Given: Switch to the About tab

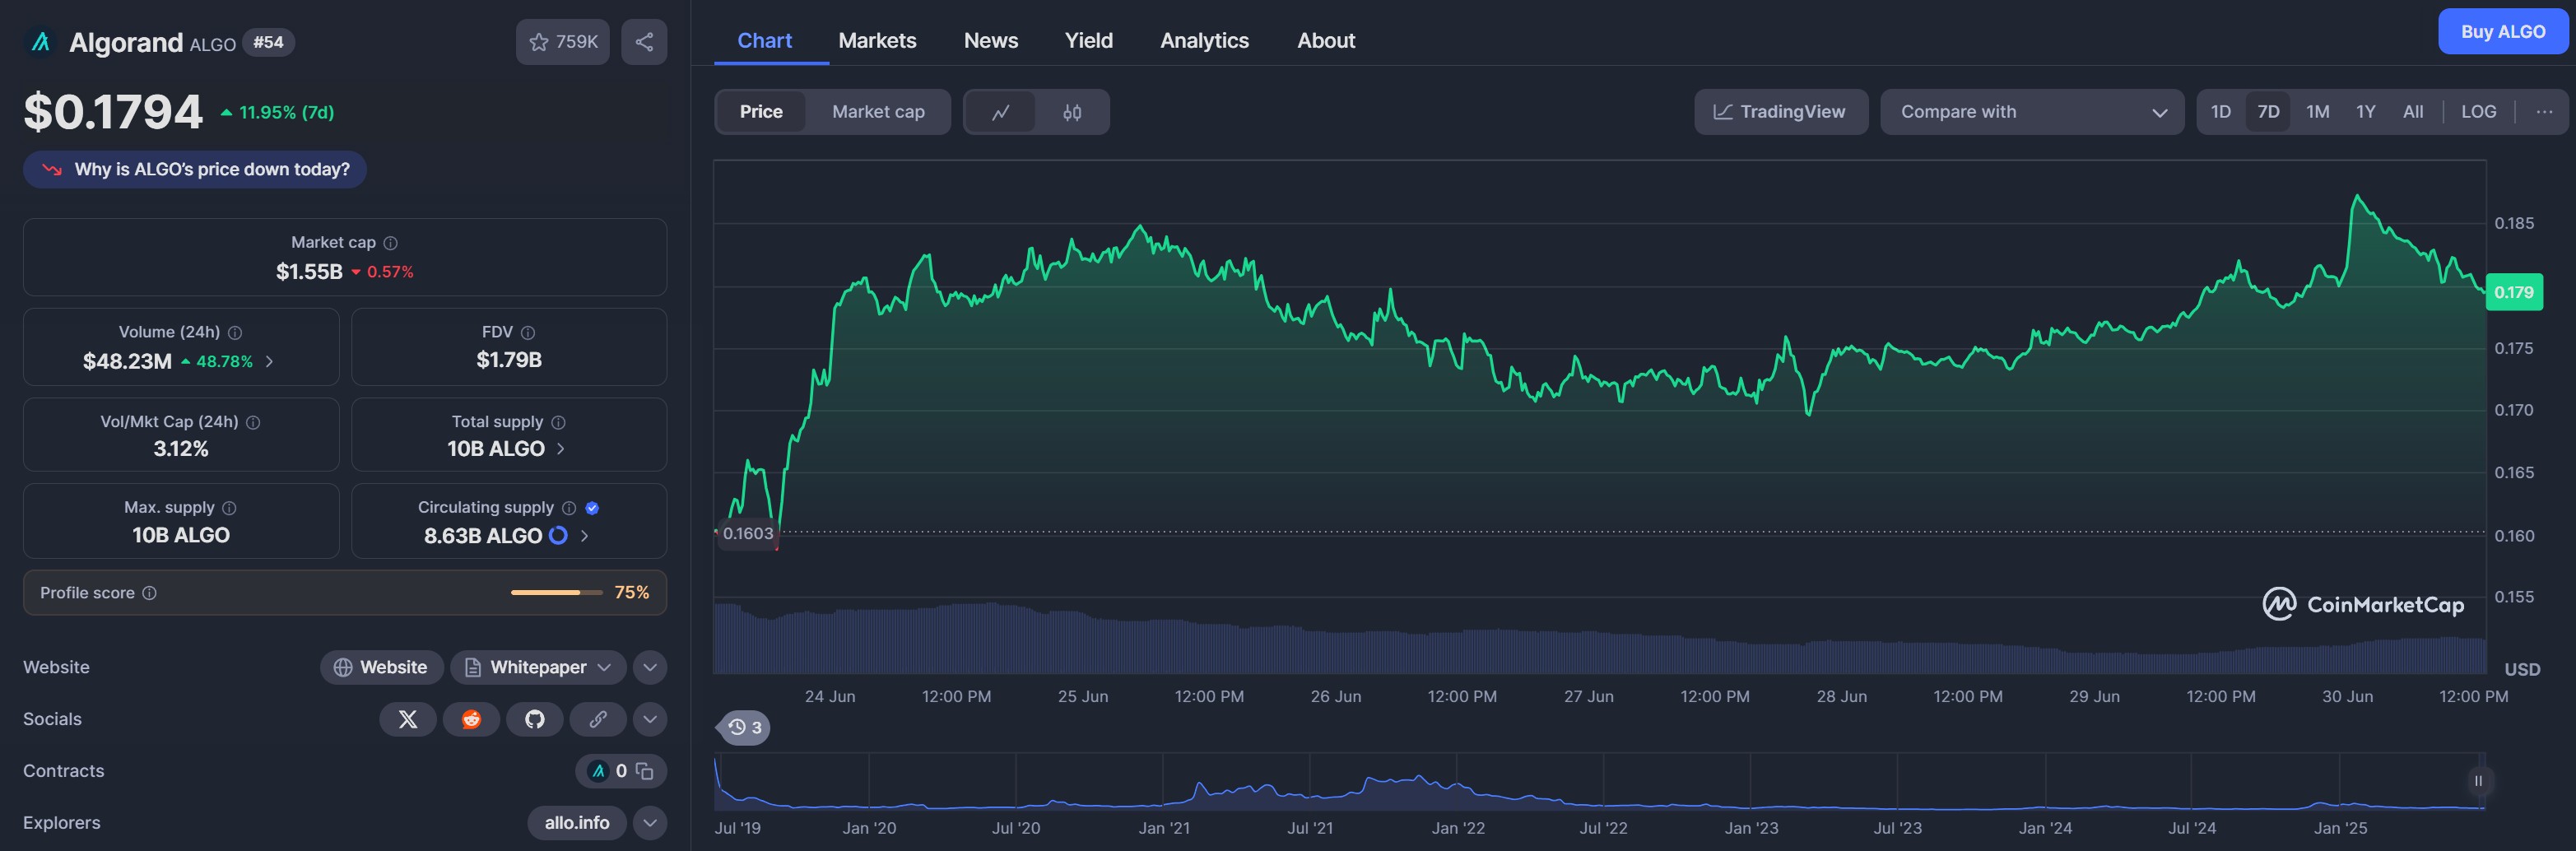Looking at the screenshot, I should (x=1326, y=41).
